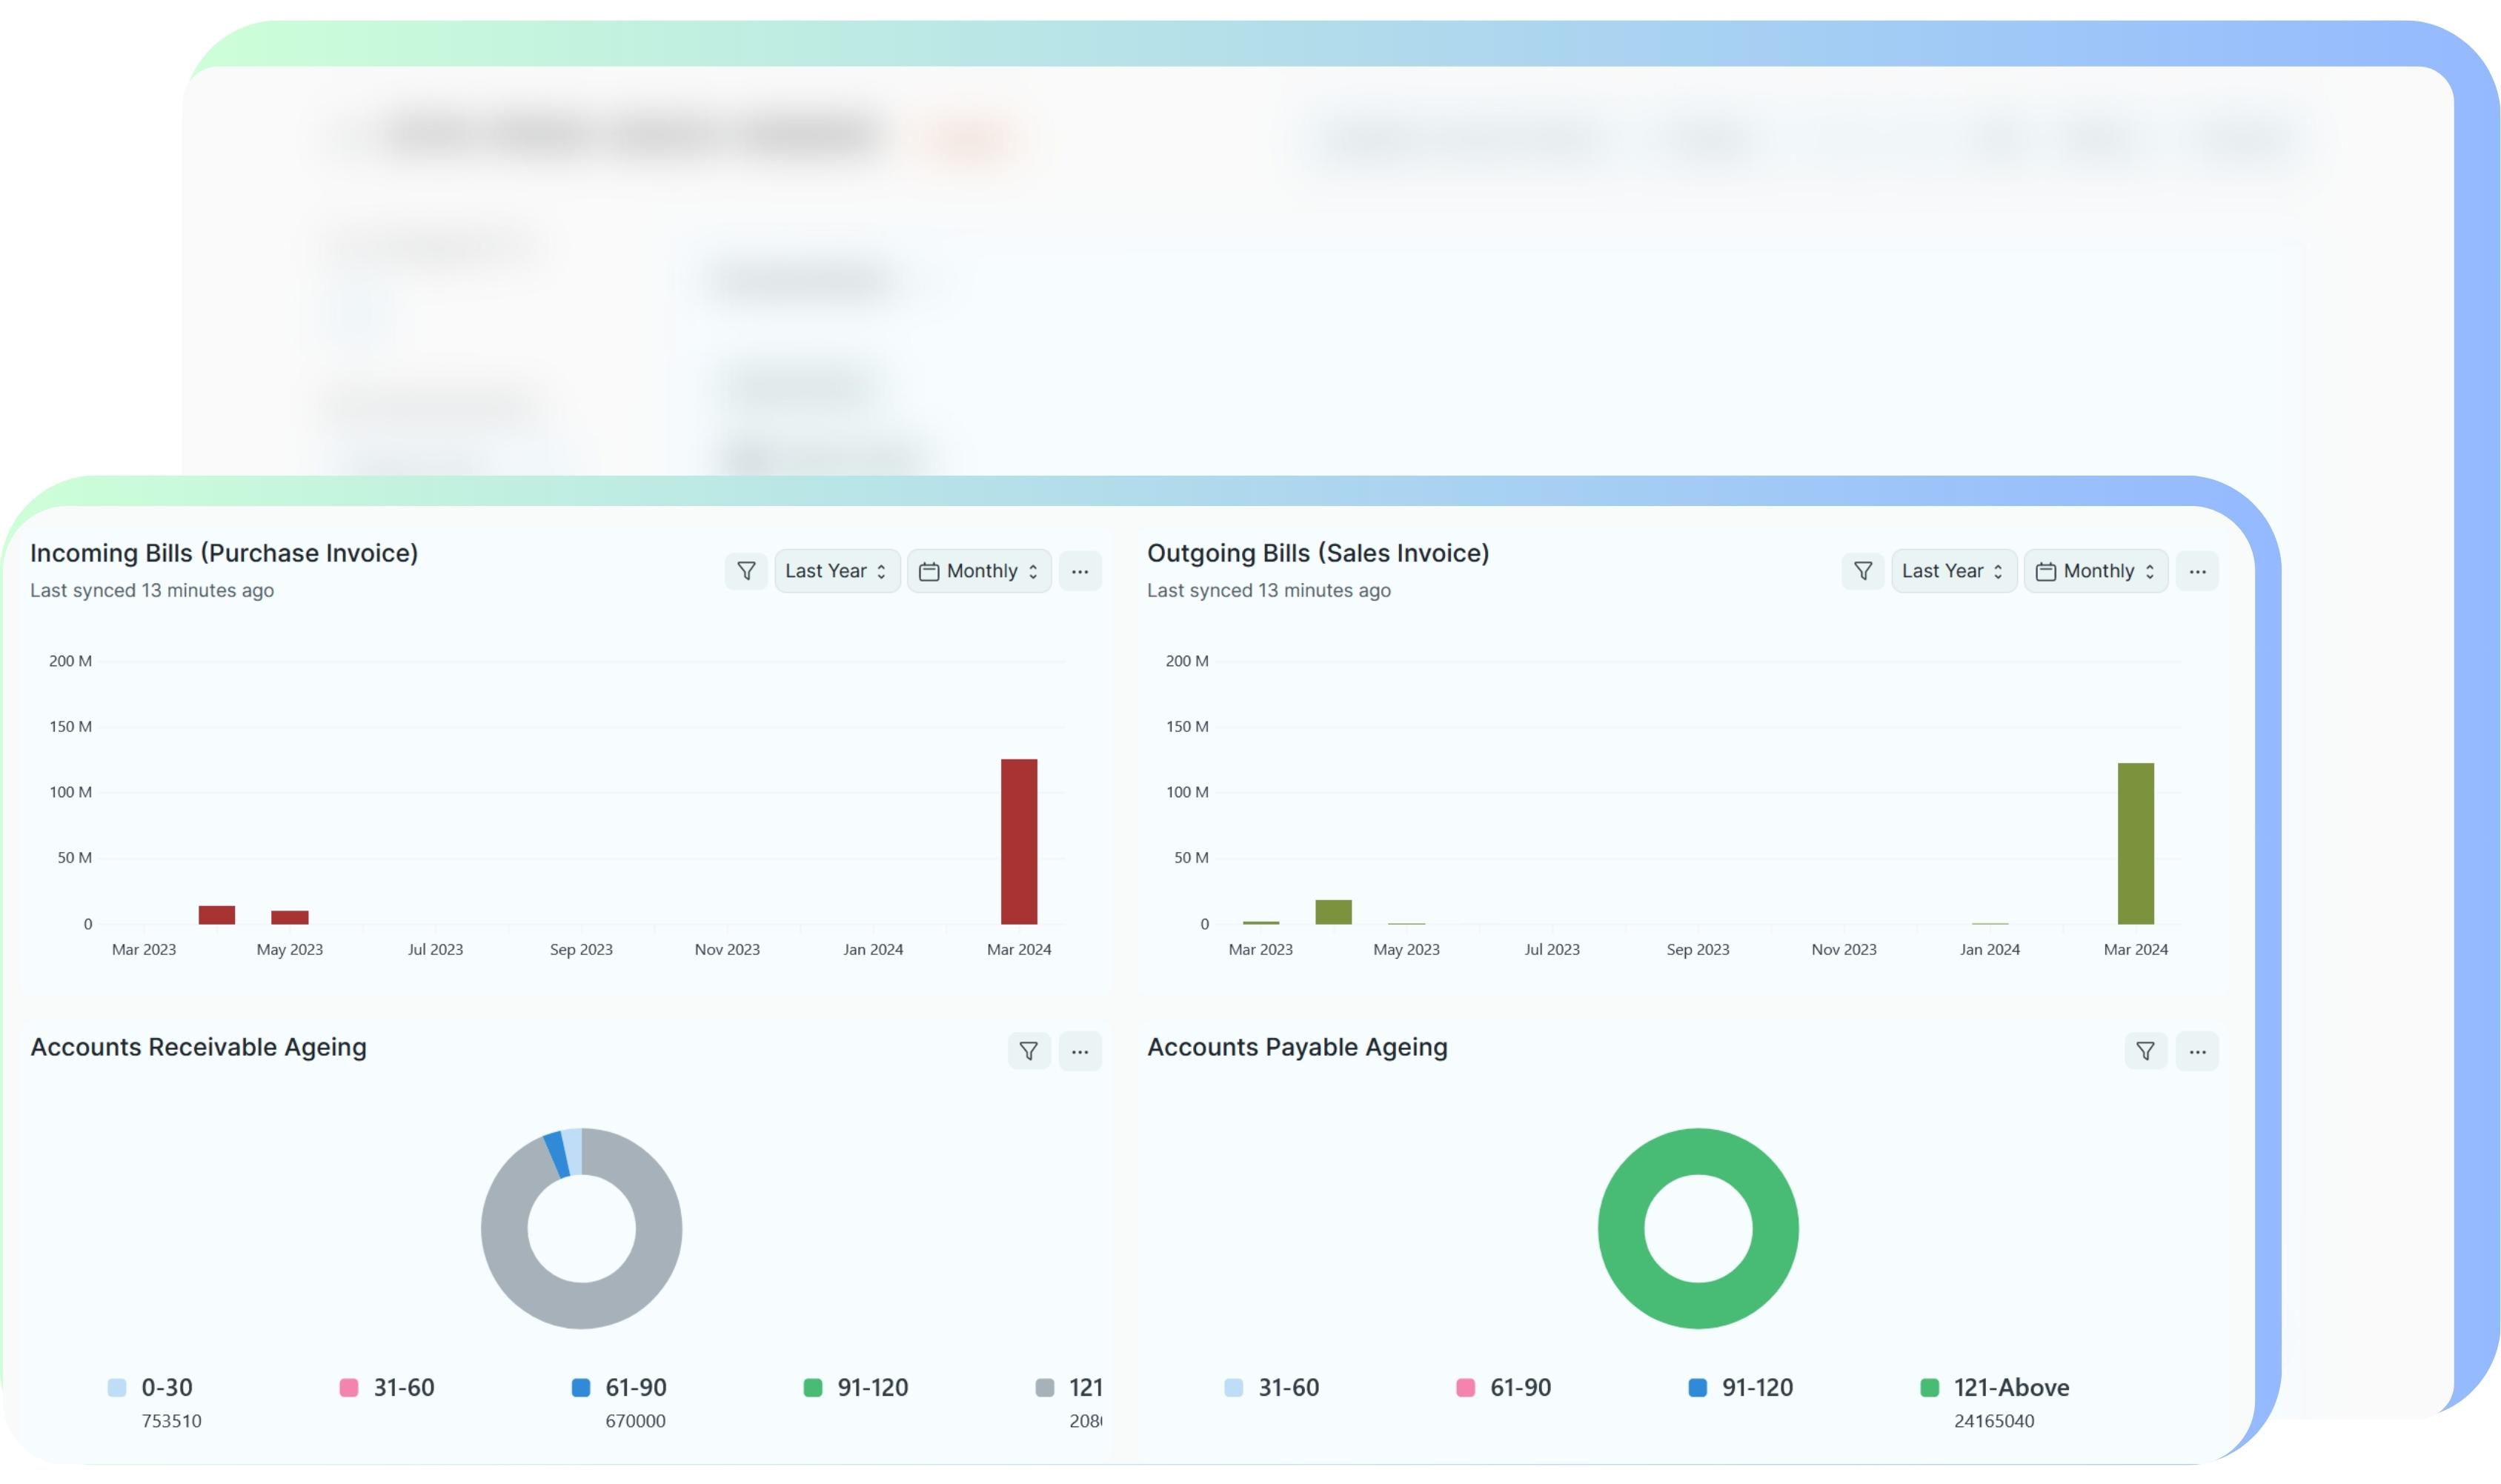
Task: Click the calendar icon on Outgoing Bills Monthly selector
Action: pyautogui.click(x=2046, y=571)
